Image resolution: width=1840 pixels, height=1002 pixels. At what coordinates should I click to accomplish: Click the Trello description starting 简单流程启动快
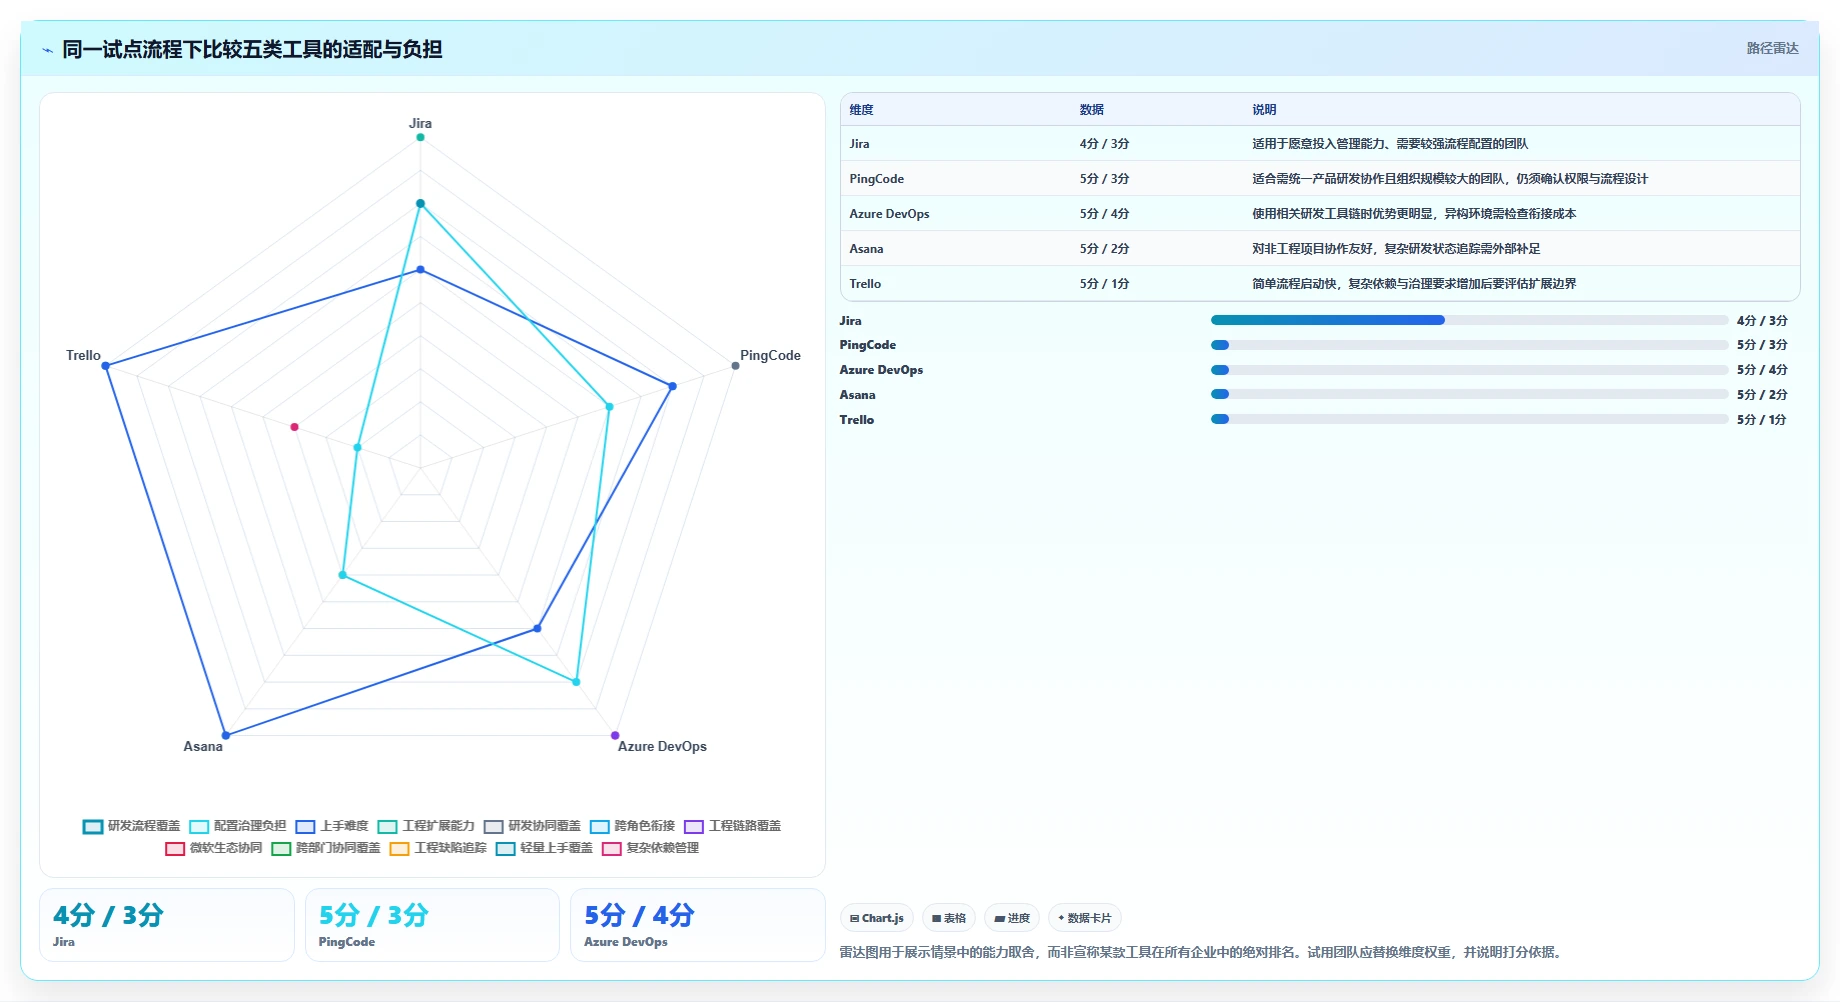1414,284
